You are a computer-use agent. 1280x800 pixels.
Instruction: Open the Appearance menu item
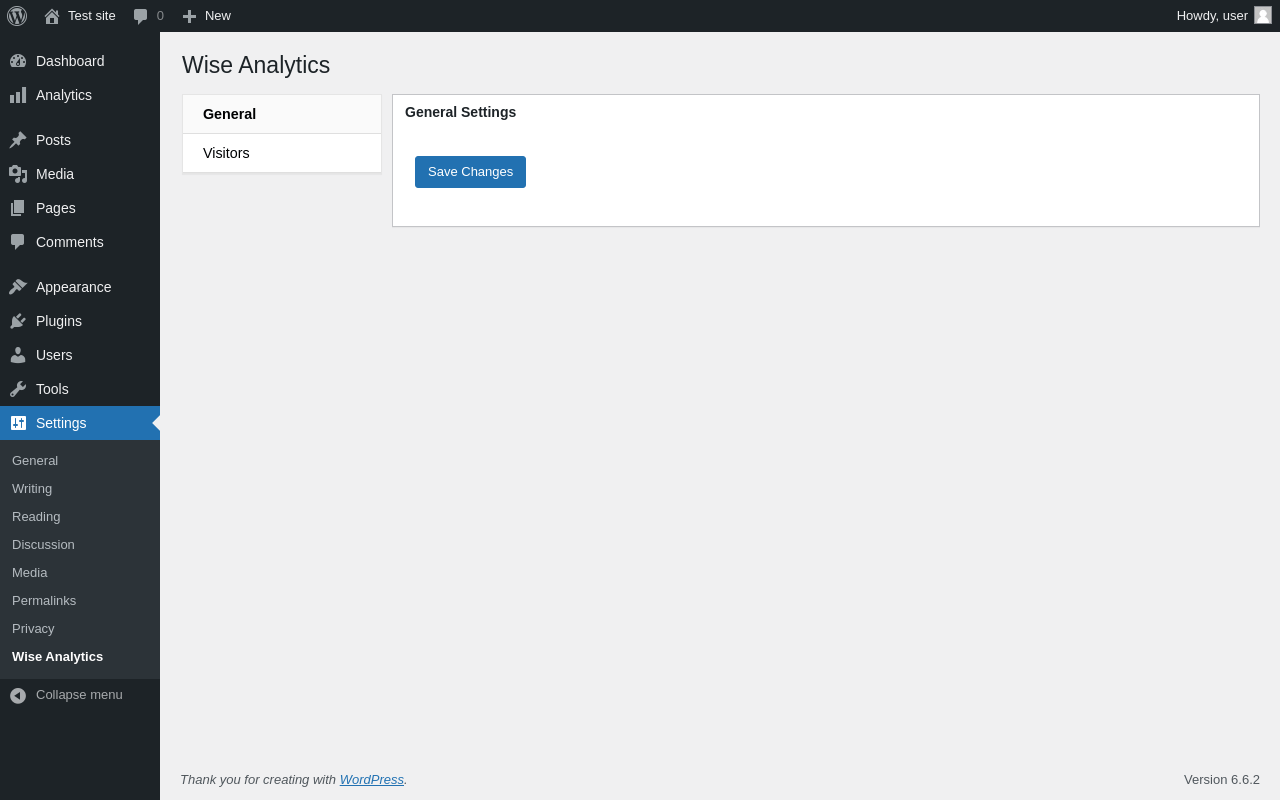[x=73, y=287]
